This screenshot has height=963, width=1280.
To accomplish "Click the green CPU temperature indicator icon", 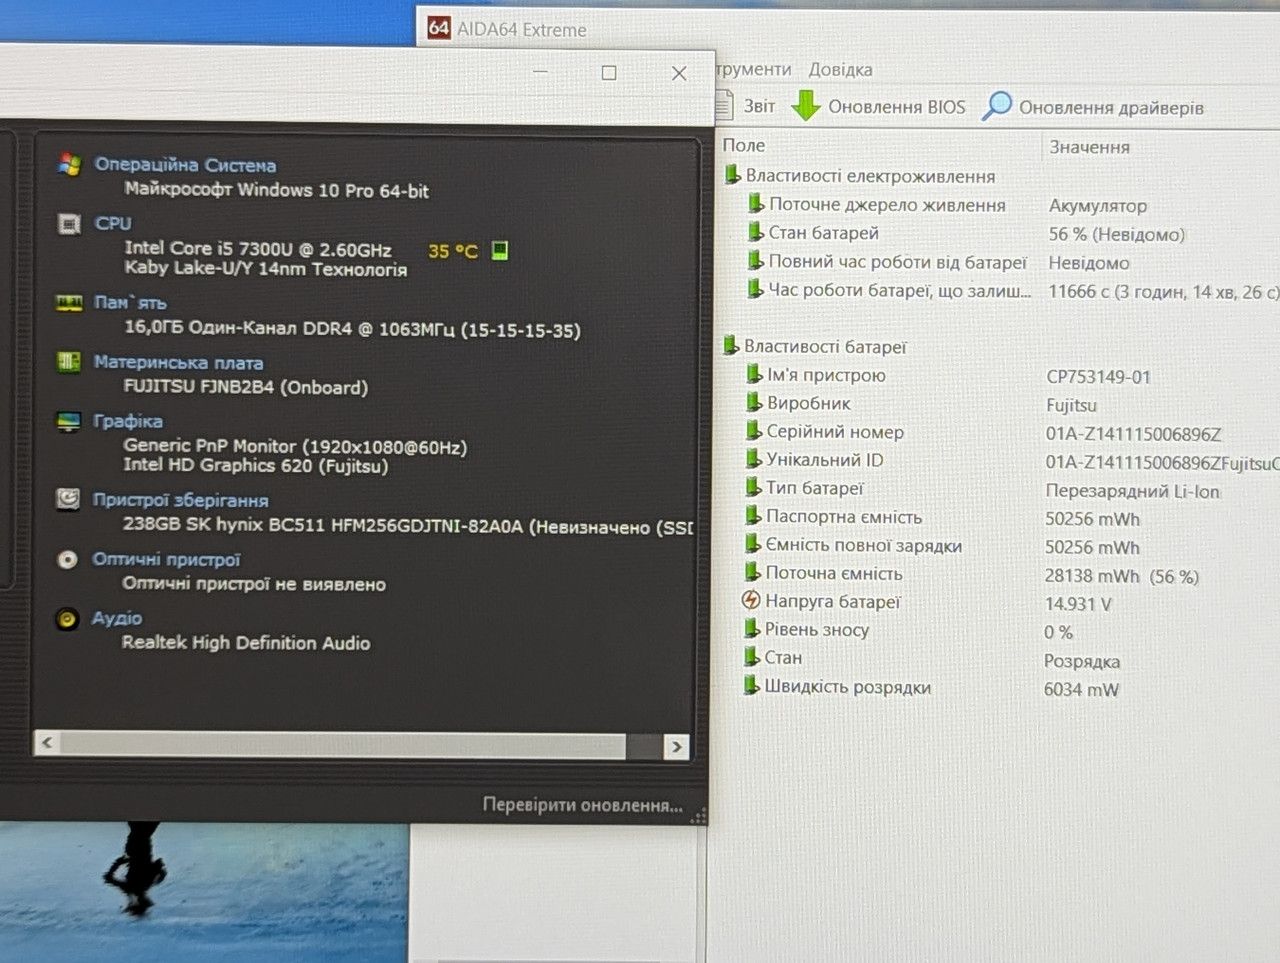I will click(x=500, y=250).
